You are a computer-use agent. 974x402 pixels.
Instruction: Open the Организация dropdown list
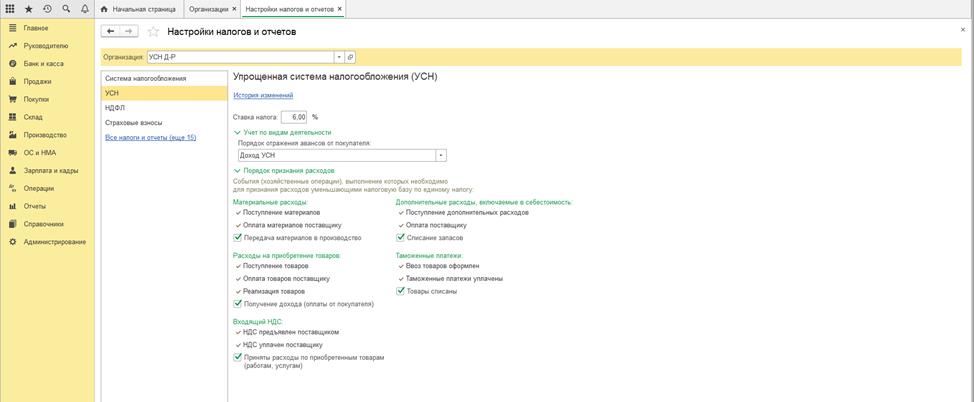[x=338, y=57]
